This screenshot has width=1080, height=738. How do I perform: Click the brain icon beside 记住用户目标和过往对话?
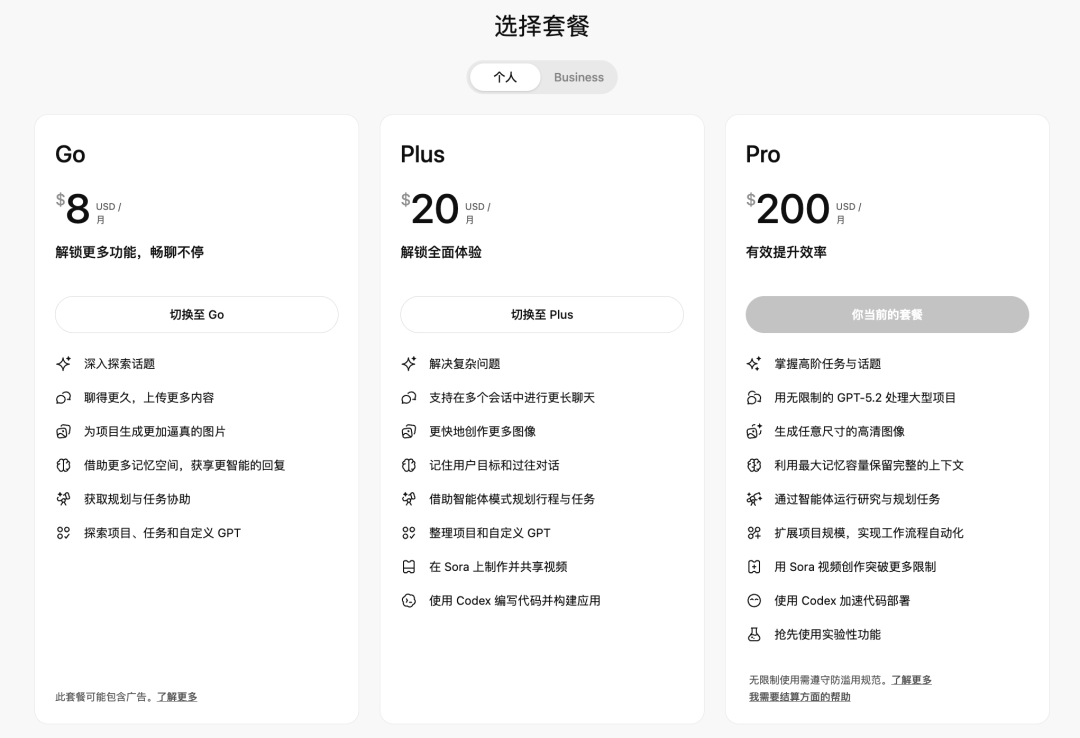click(x=408, y=465)
